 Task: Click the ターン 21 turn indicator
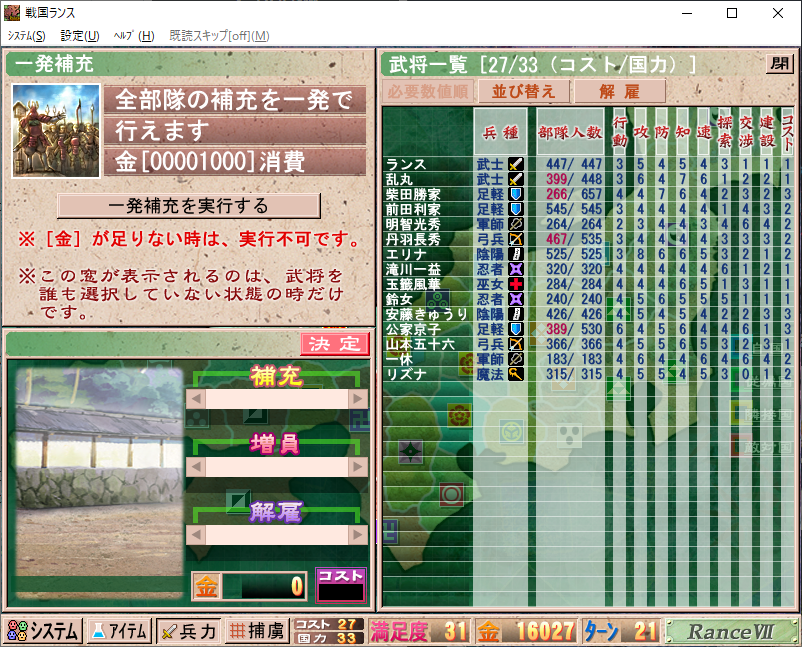(x=622, y=631)
